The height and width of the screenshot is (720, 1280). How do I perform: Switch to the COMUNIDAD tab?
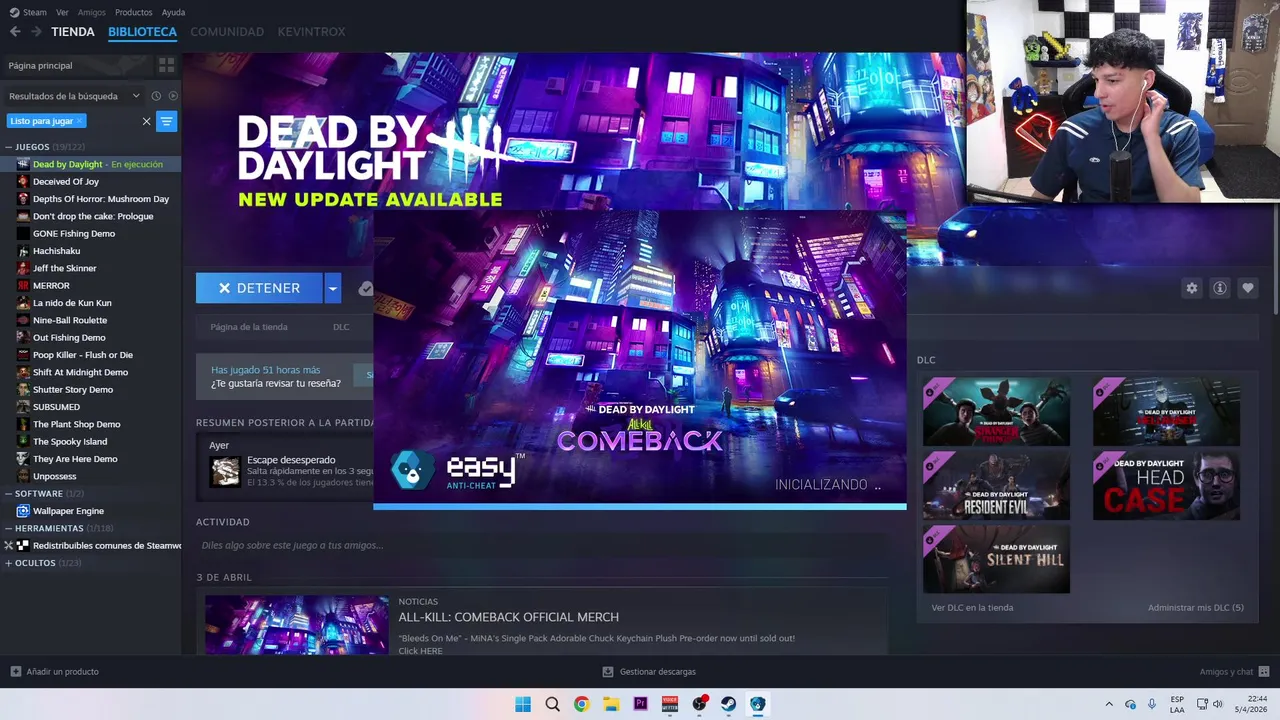point(227,32)
